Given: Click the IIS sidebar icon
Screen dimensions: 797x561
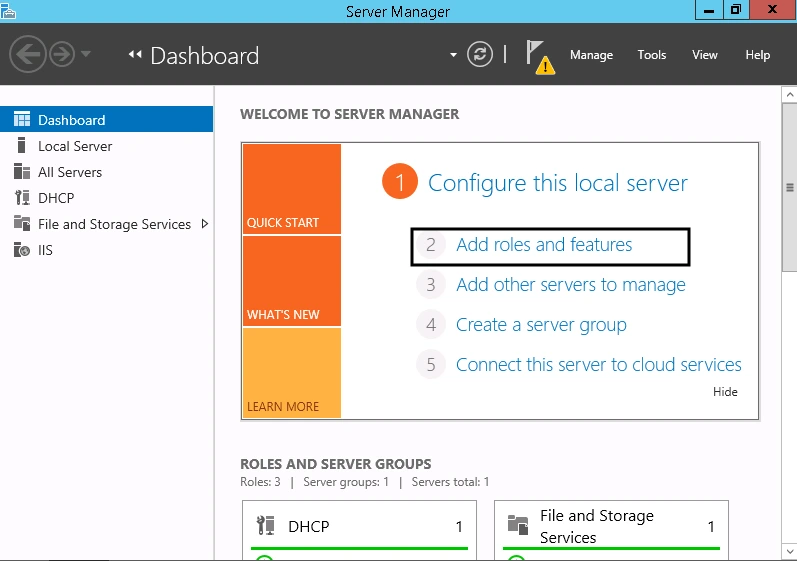Looking at the screenshot, I should 22,250.
